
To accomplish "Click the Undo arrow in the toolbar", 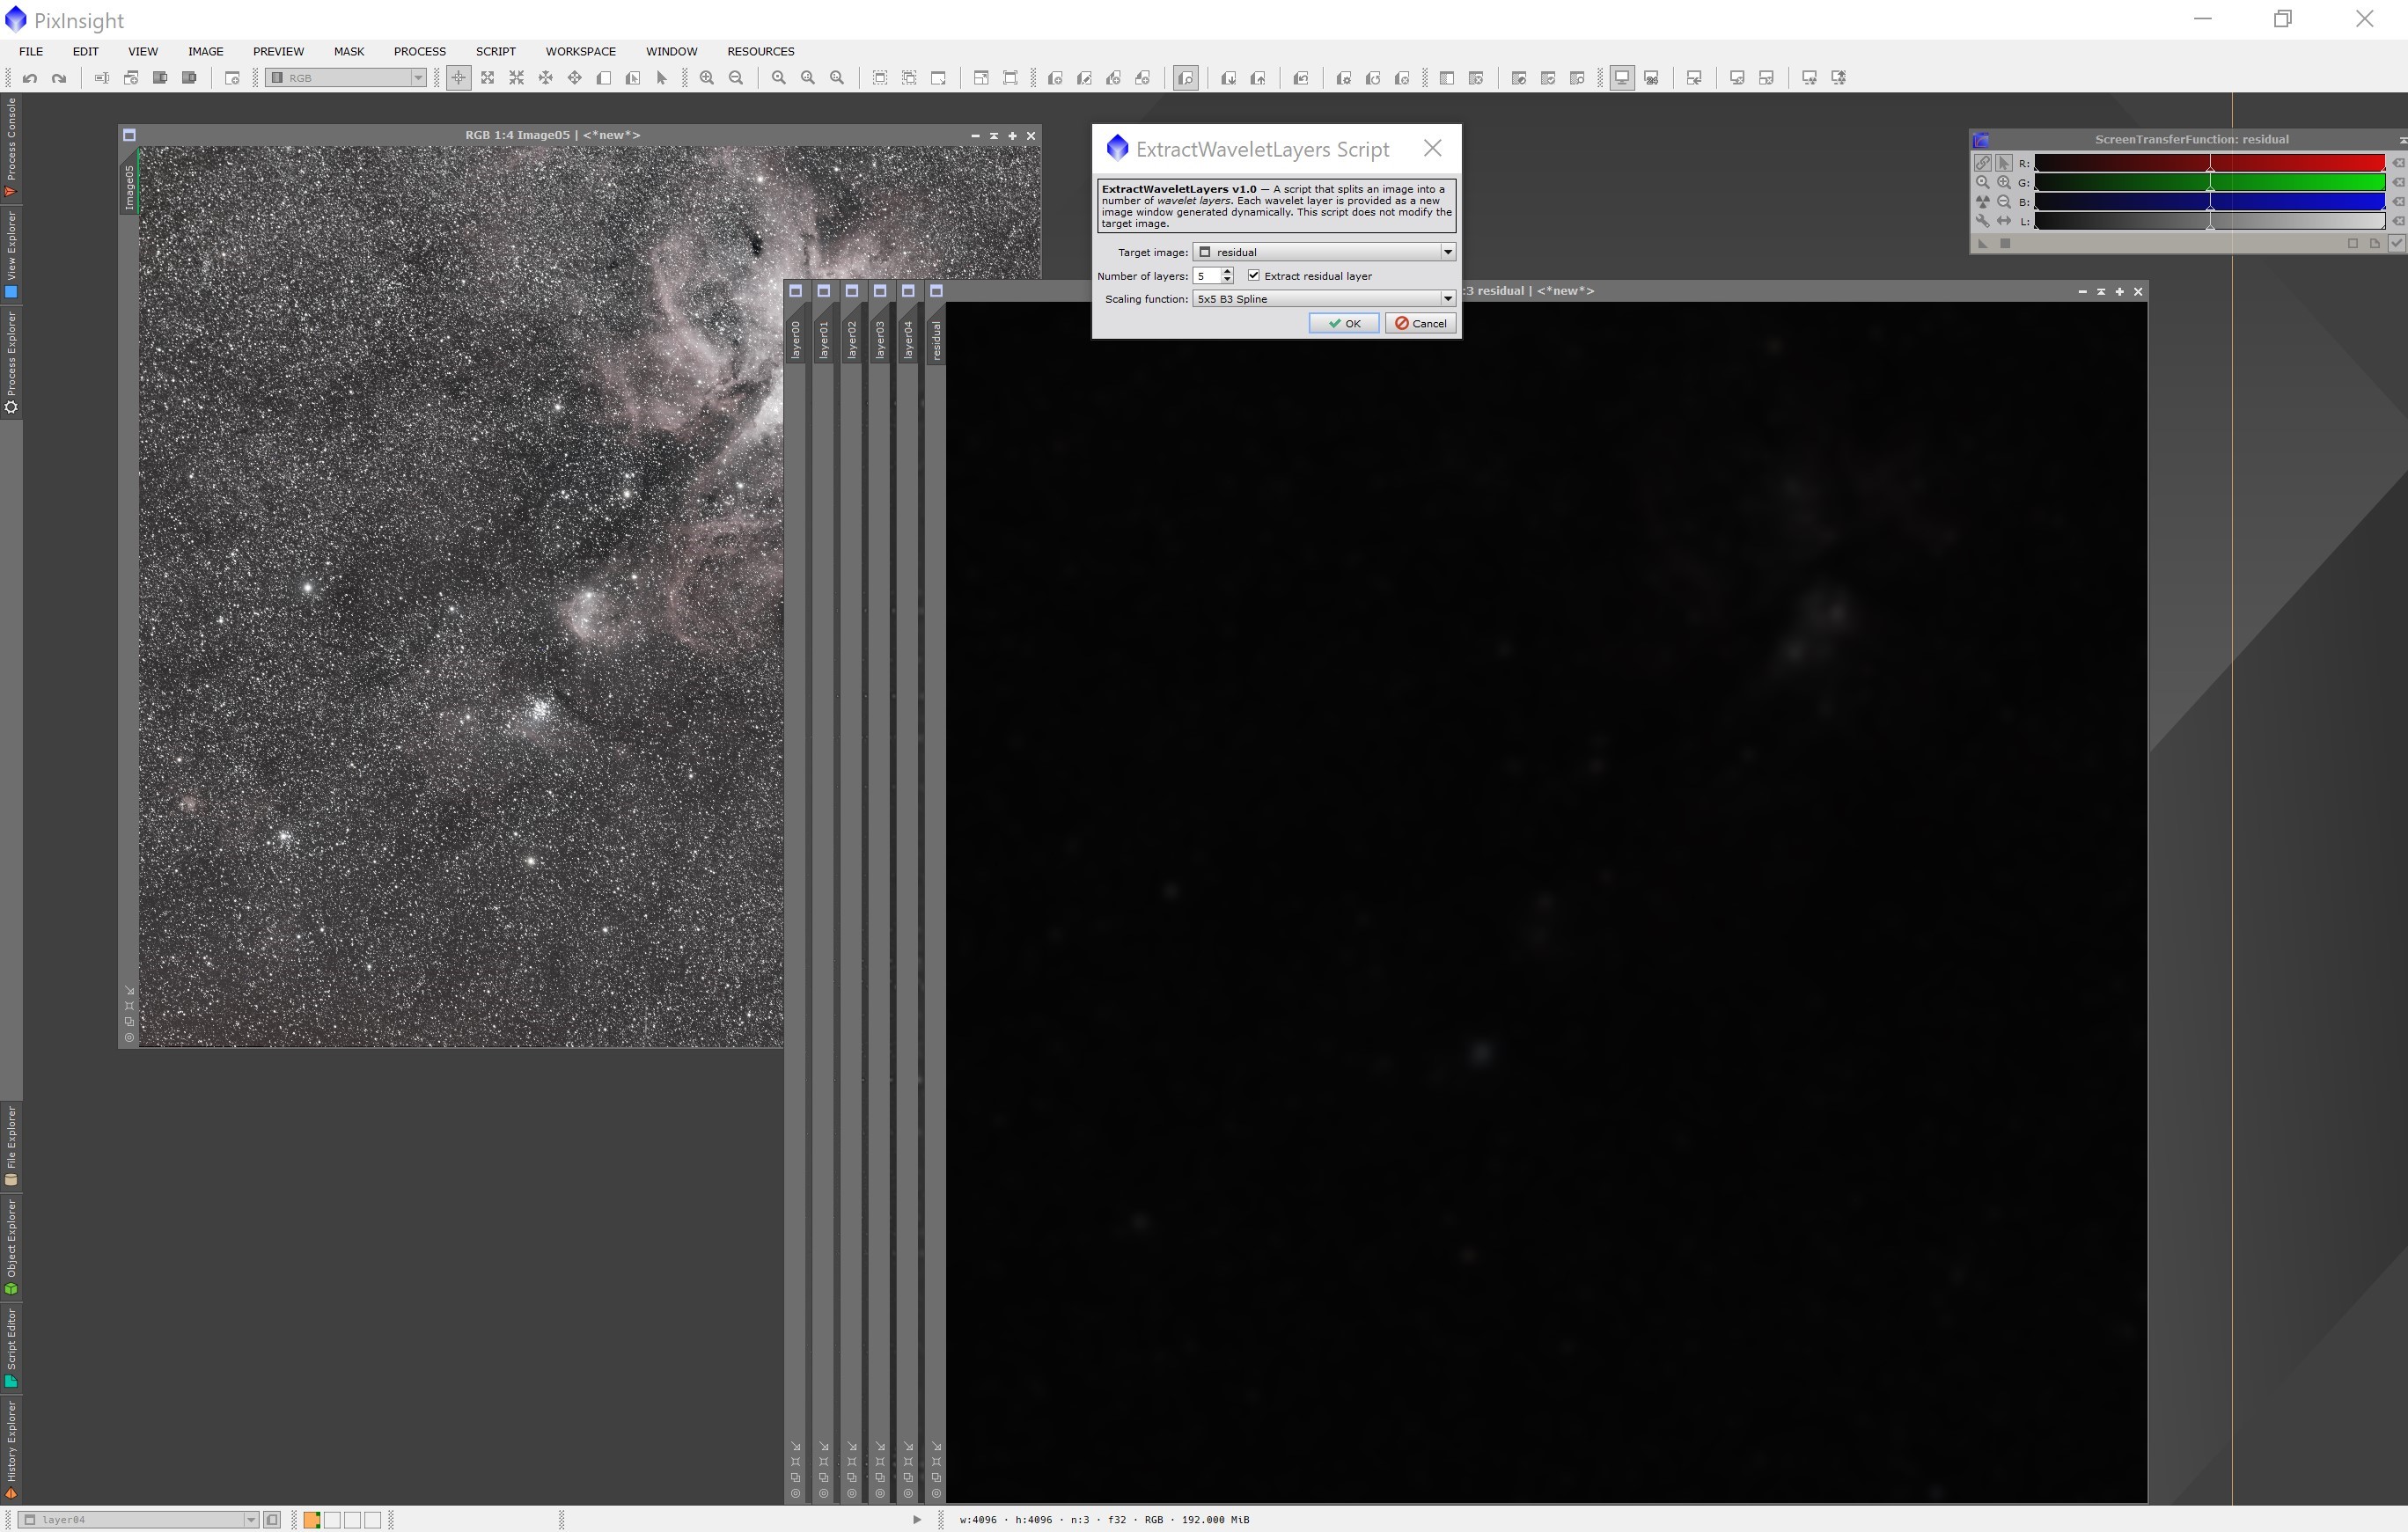I will click(x=30, y=78).
